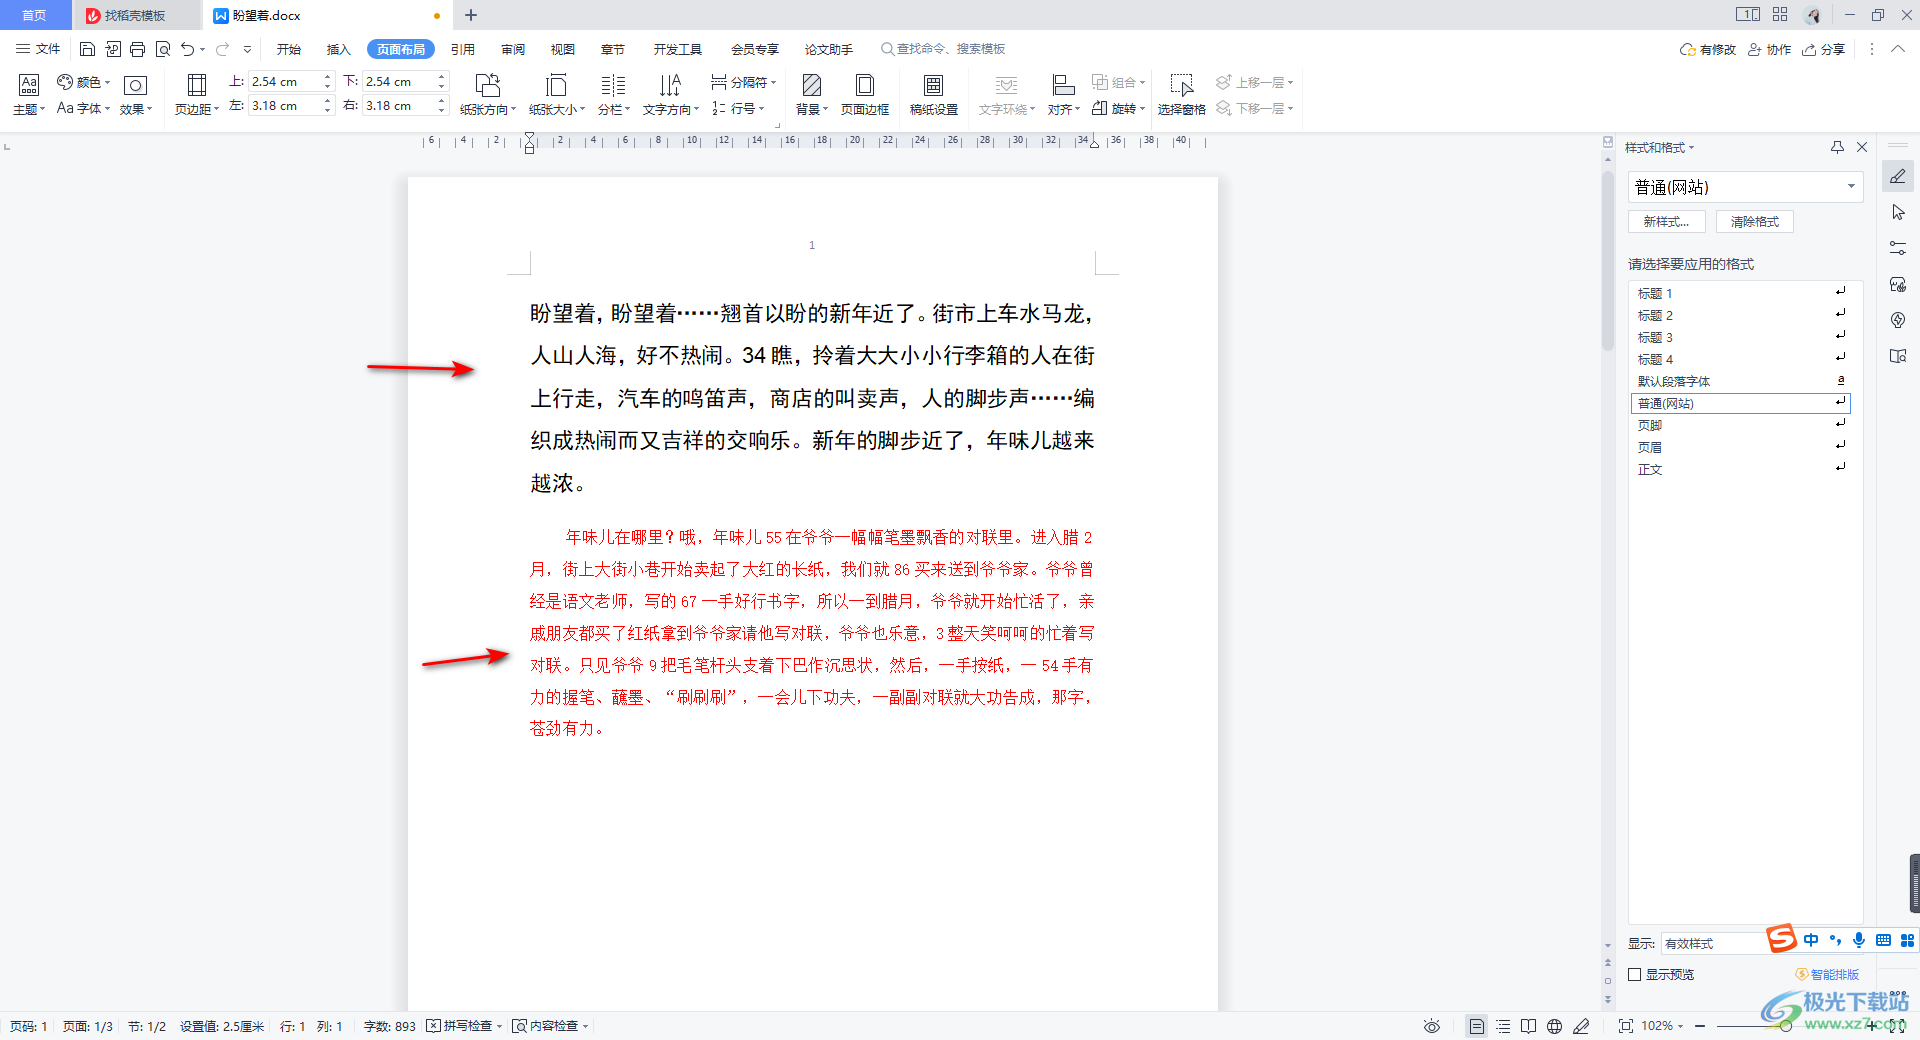
Task: Switch to web layout view in status bar
Action: [x=1554, y=1026]
